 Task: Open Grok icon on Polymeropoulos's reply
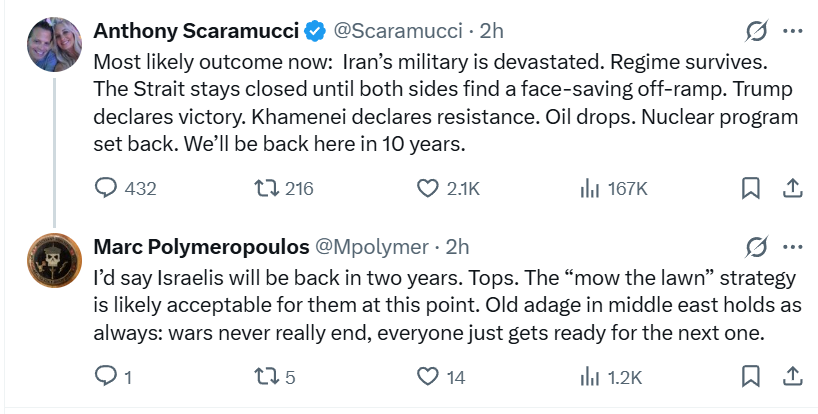pyautogui.click(x=757, y=246)
